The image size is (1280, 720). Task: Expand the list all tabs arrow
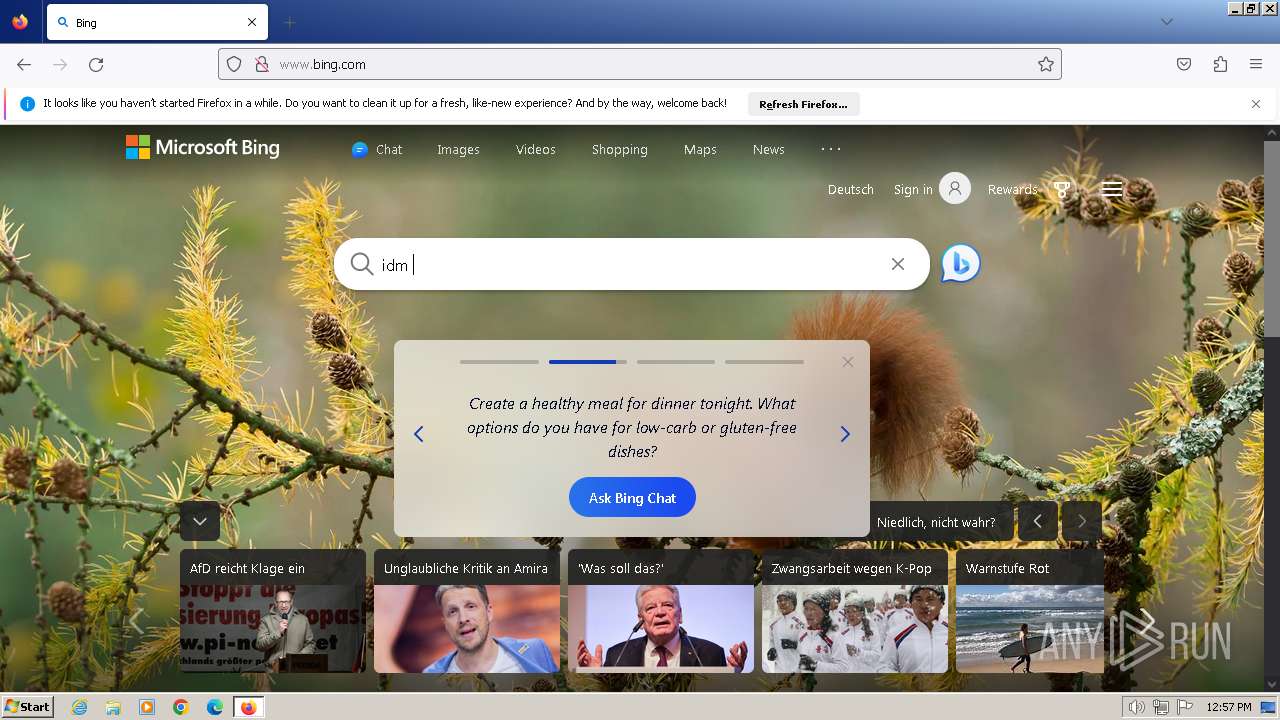click(1166, 22)
